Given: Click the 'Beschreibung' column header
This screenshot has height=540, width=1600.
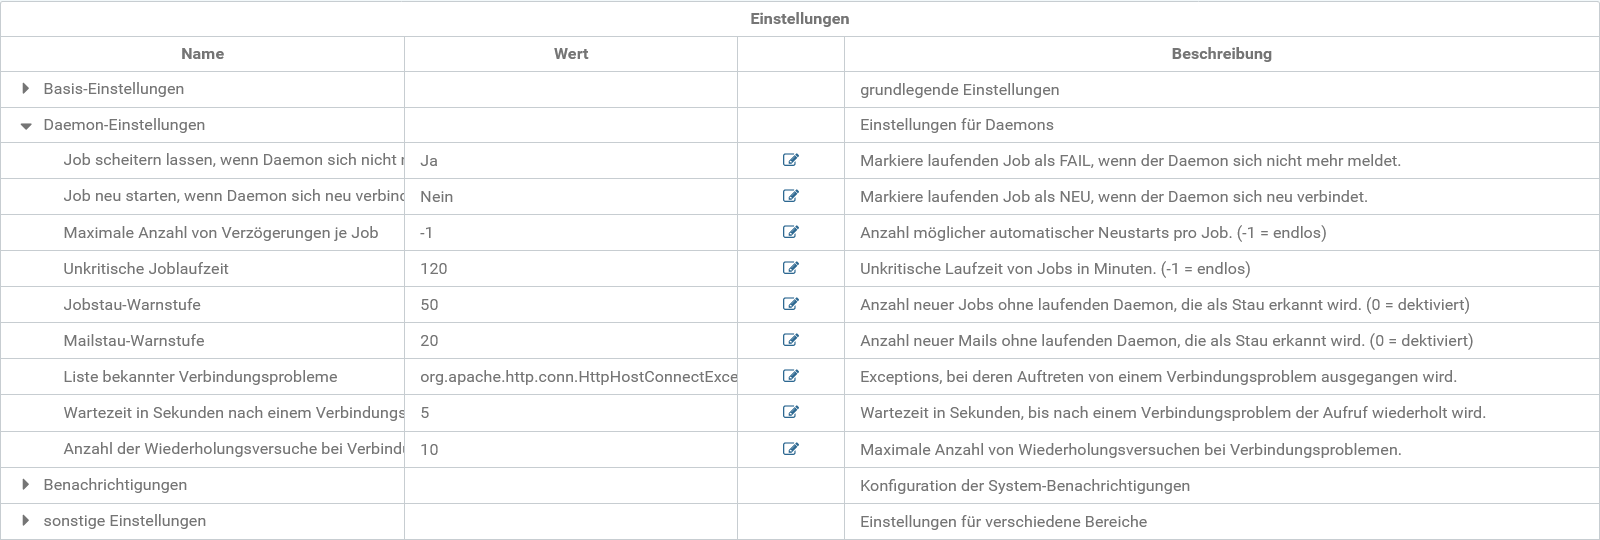Looking at the screenshot, I should point(1221,54).
